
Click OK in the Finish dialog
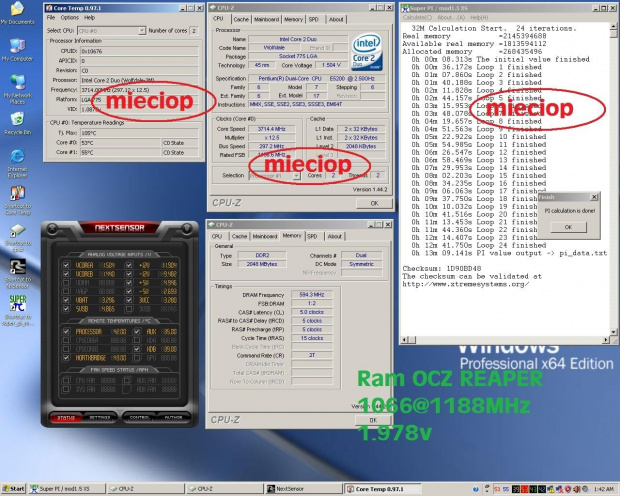click(568, 227)
